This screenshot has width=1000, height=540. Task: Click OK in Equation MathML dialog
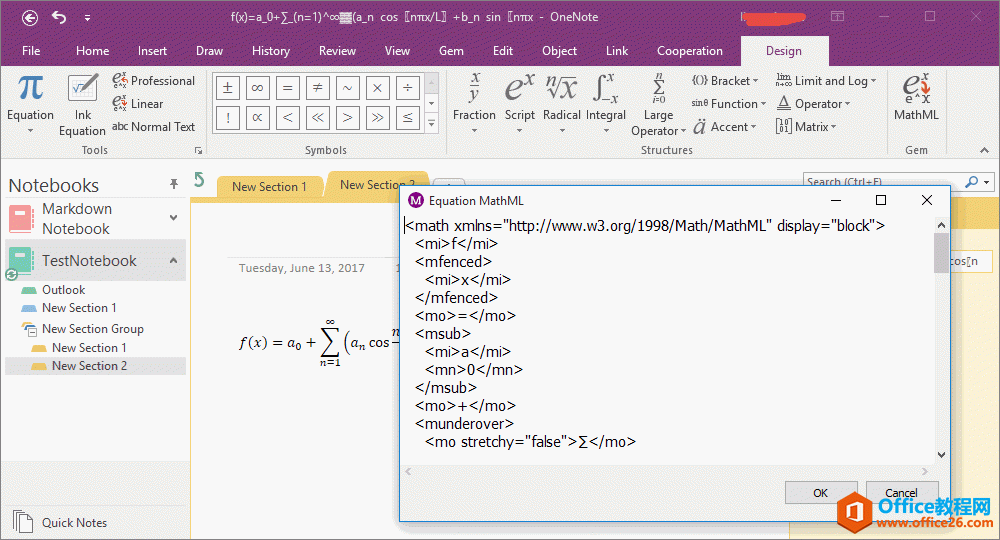[820, 493]
